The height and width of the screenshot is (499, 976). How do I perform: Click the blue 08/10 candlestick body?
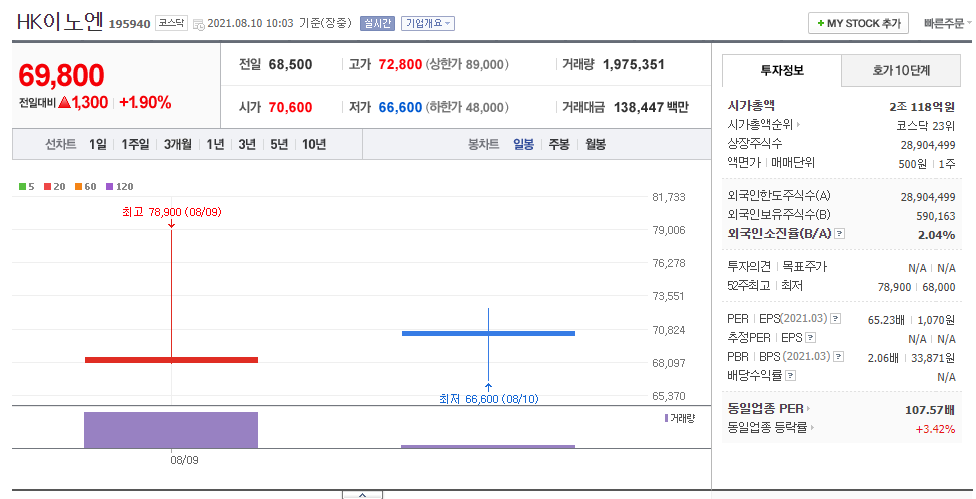tap(488, 333)
